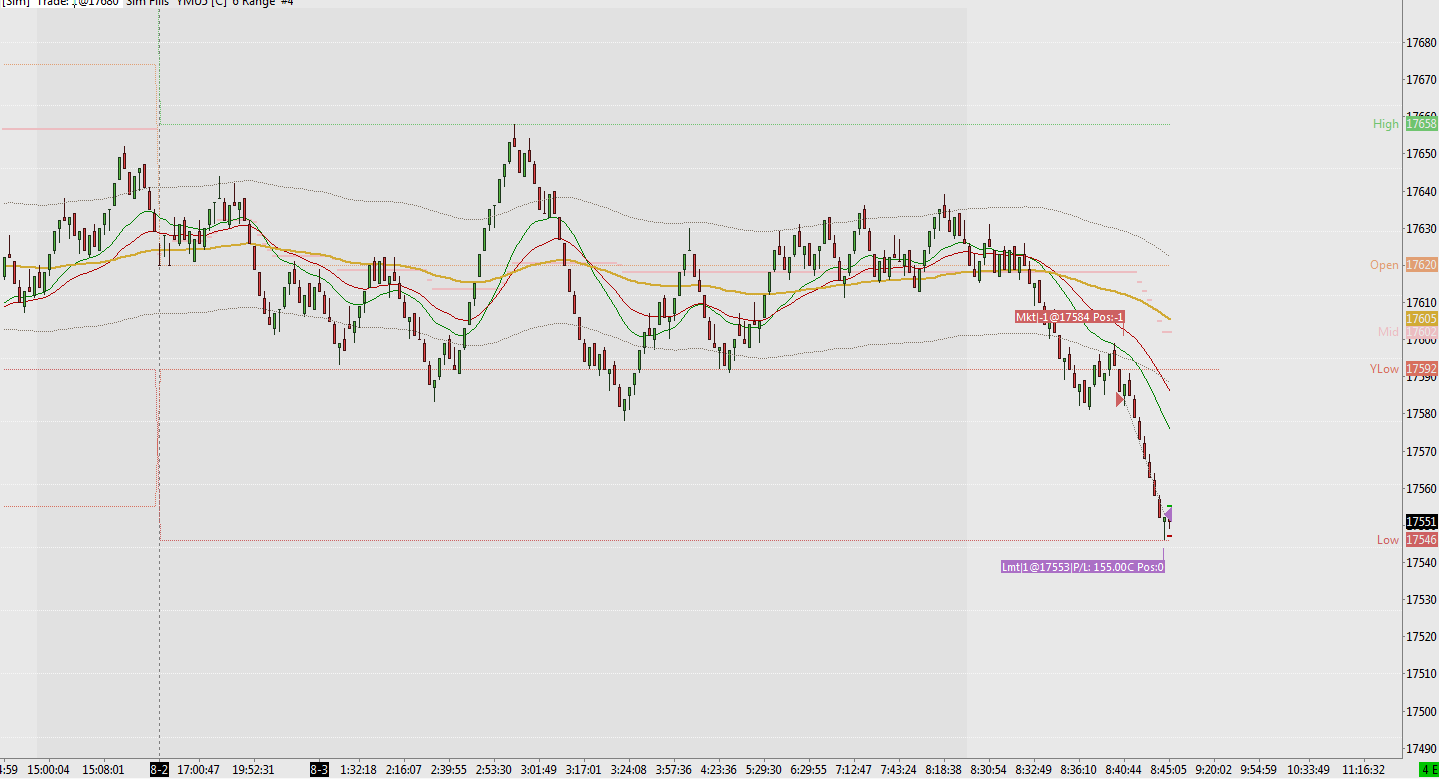Viewport: 1439px width, 779px height.
Task: Click the gold 17605 moving-average price tag
Action: 1421,317
